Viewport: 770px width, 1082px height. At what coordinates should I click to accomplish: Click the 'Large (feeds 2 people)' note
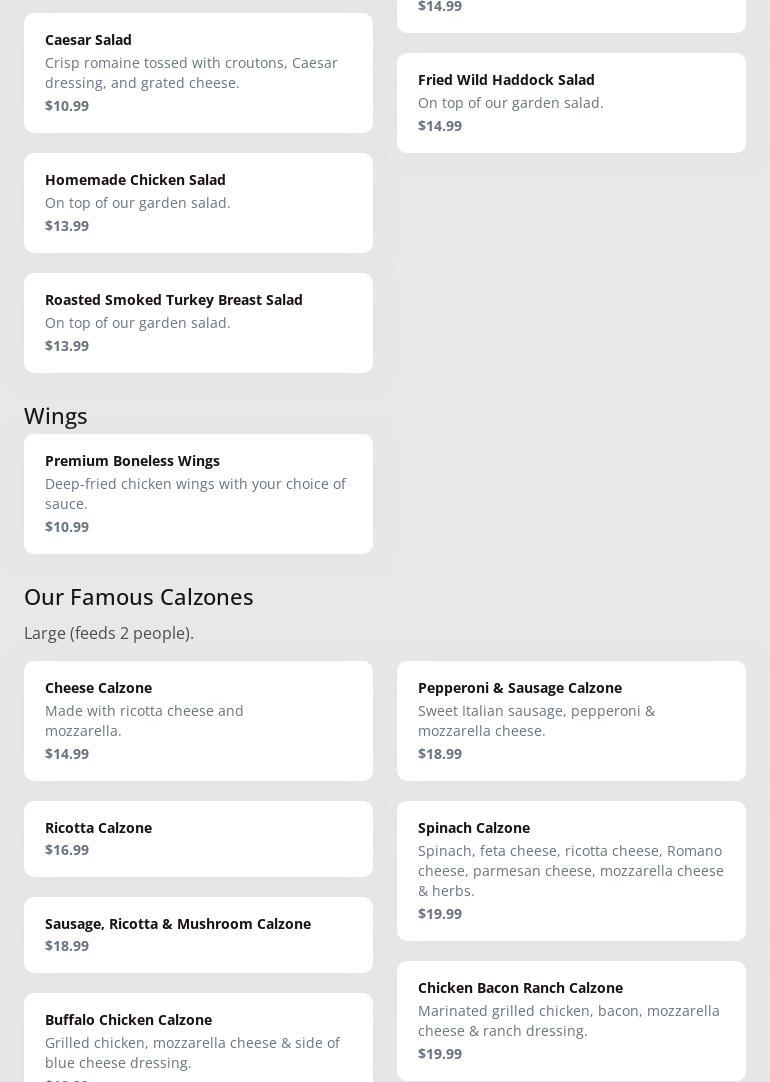pyautogui.click(x=109, y=633)
